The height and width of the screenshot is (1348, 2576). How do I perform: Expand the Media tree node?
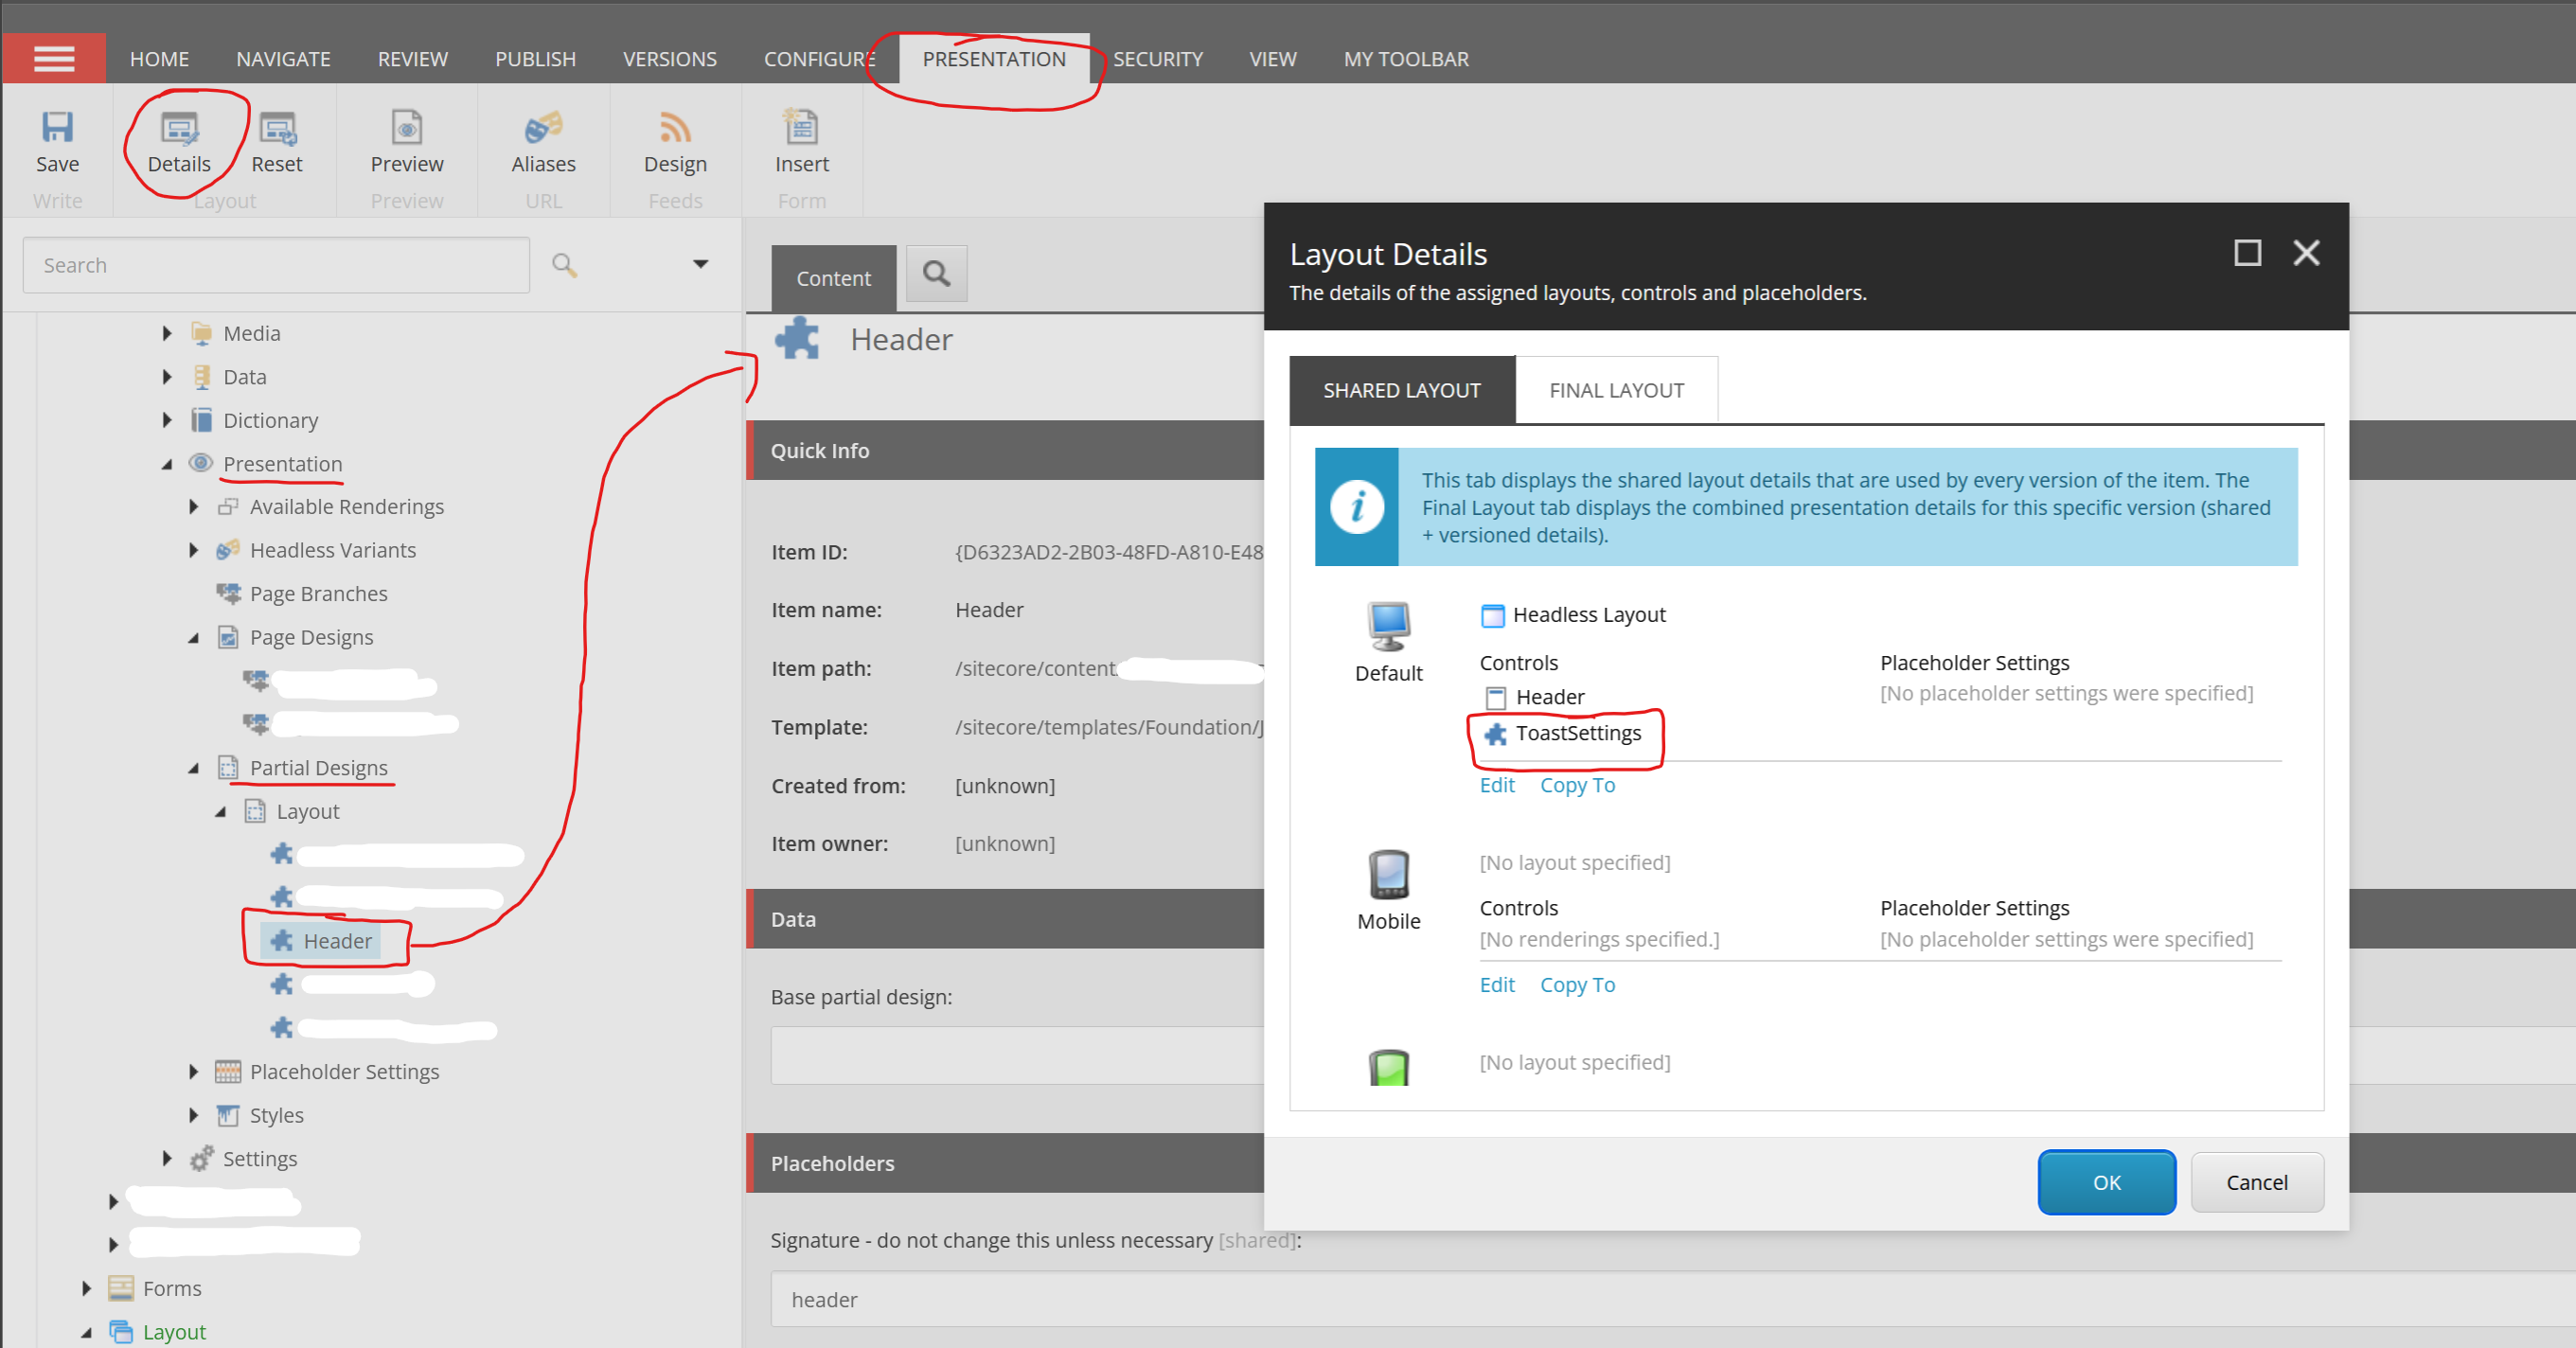point(167,333)
